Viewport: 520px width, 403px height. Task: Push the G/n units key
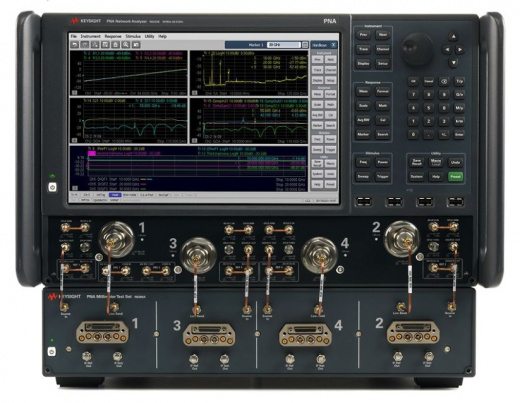click(x=459, y=95)
